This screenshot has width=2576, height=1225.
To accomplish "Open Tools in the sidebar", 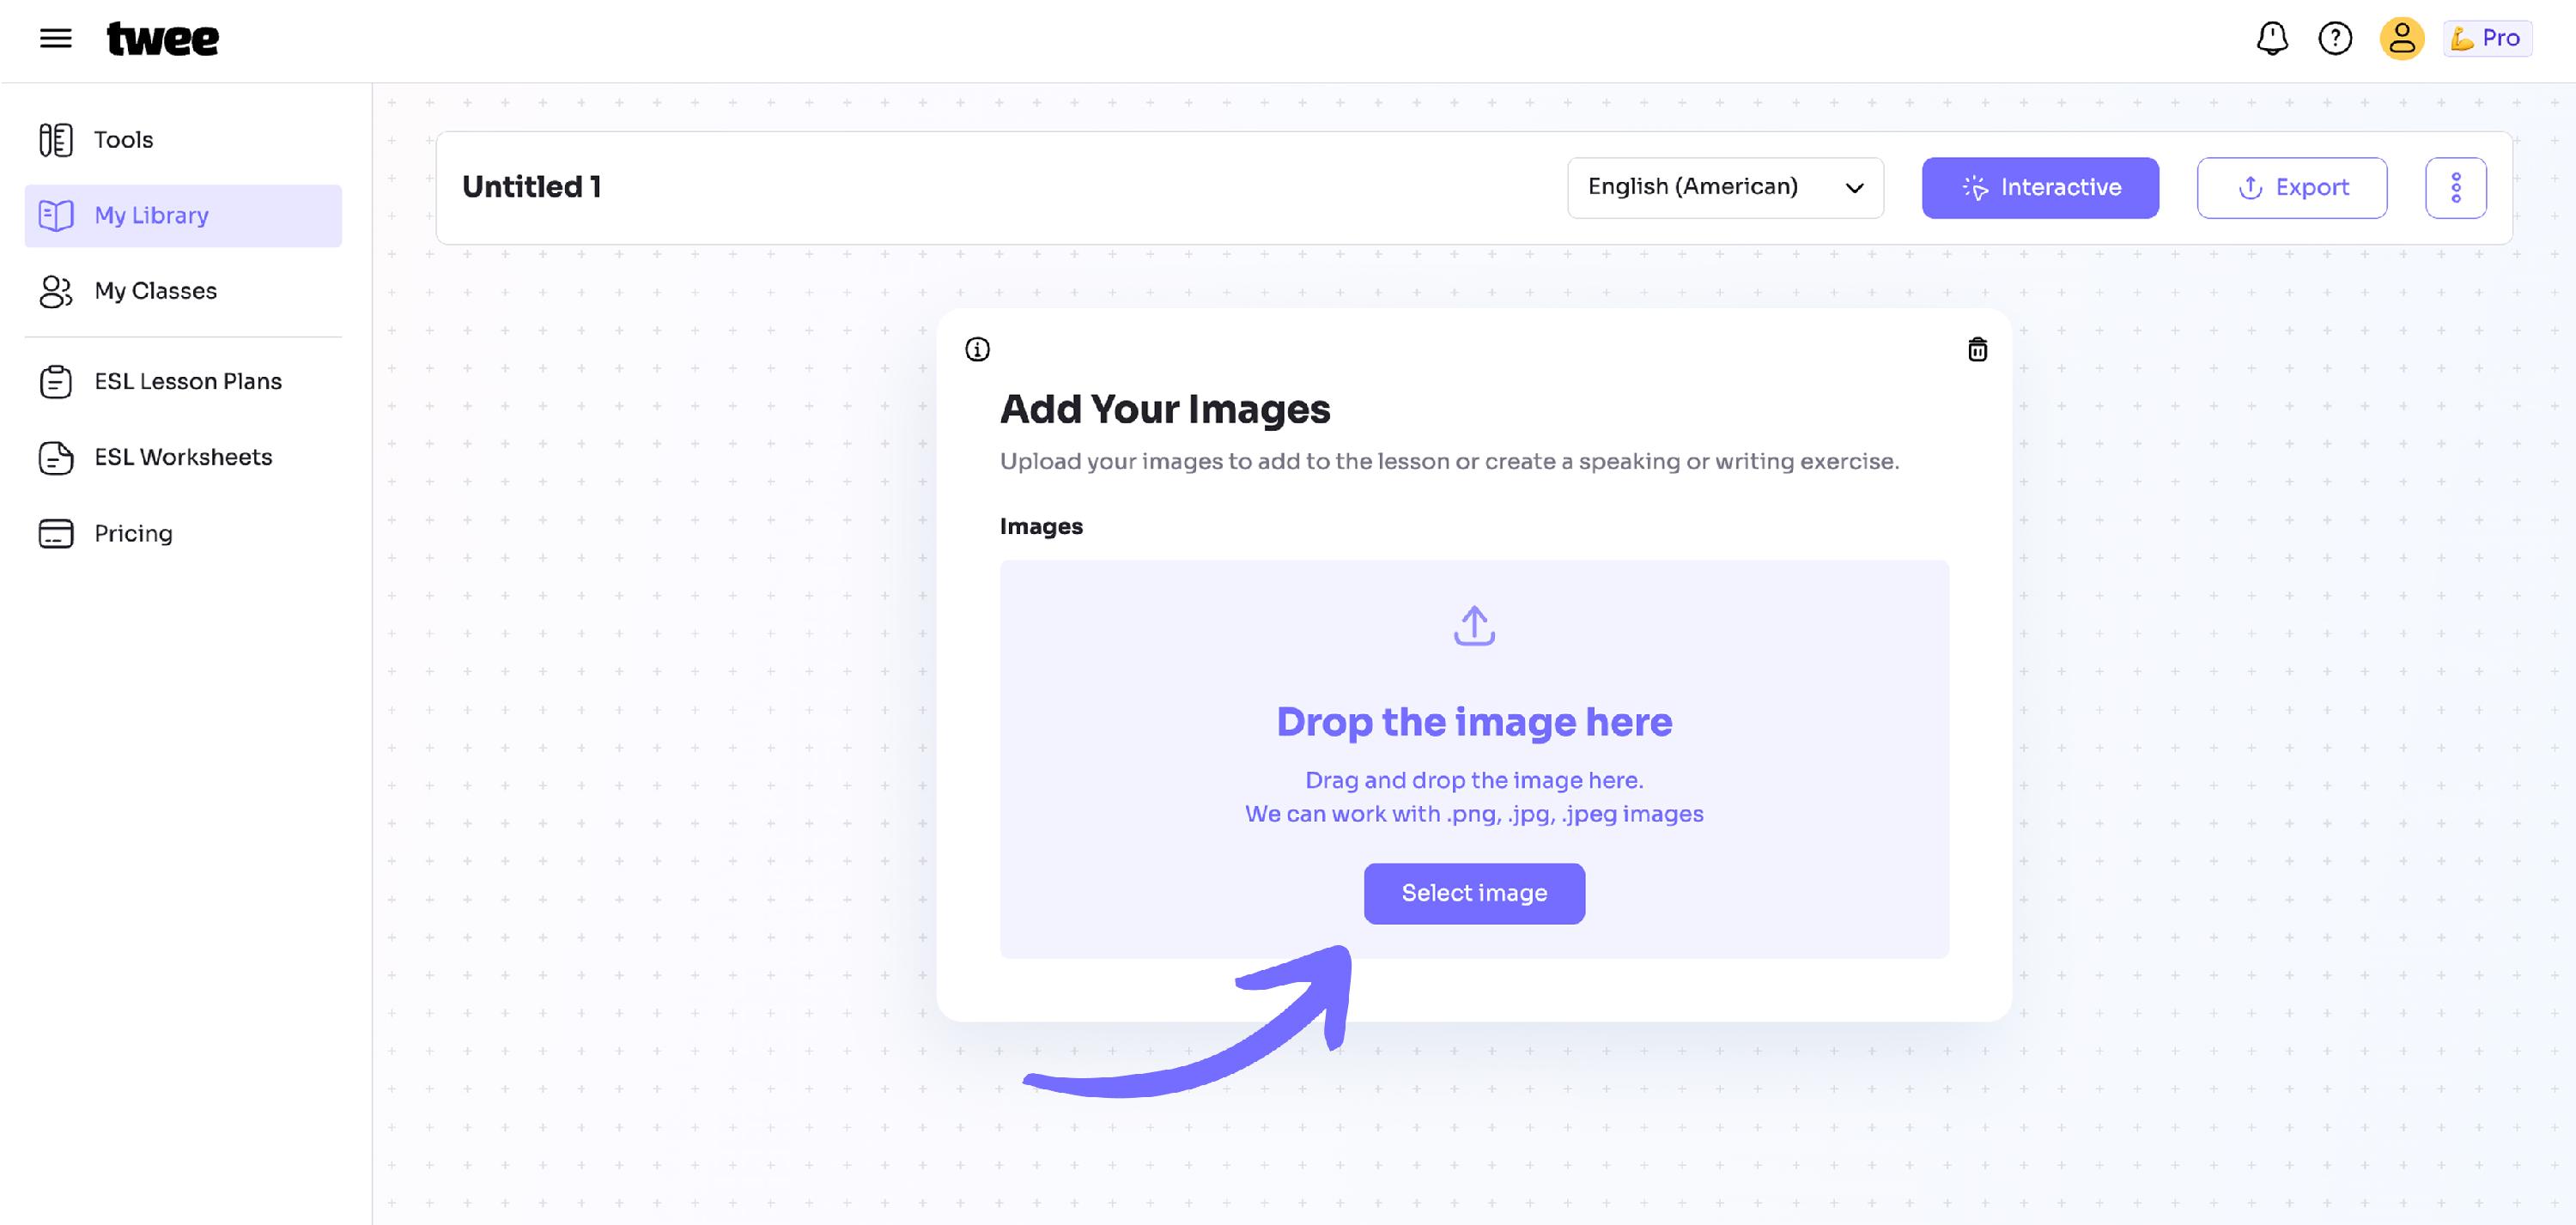I will click(183, 140).
